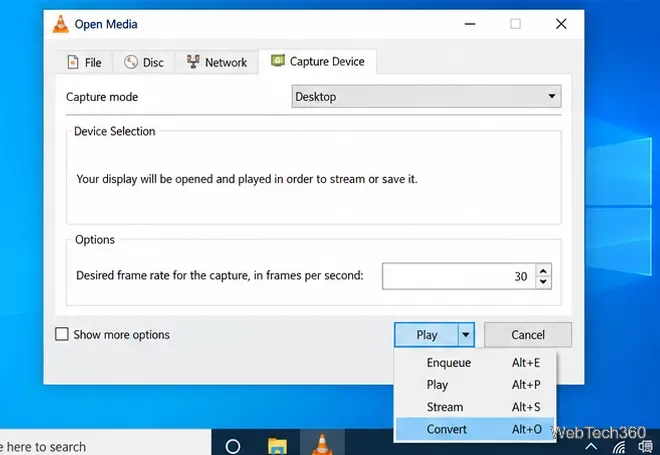Select the Network tab

click(216, 62)
